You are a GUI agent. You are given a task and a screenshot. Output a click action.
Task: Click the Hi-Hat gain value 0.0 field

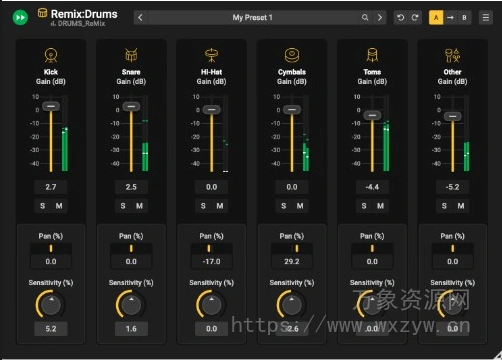coord(212,187)
